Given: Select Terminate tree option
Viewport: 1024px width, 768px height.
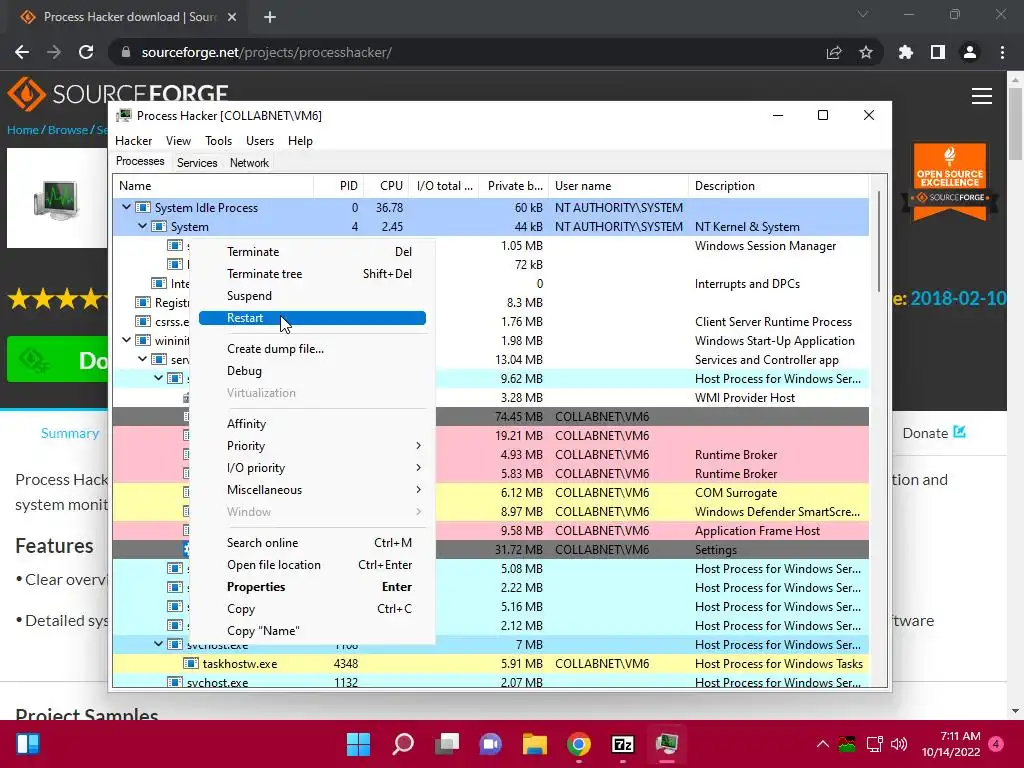Looking at the screenshot, I should (x=312, y=274).
